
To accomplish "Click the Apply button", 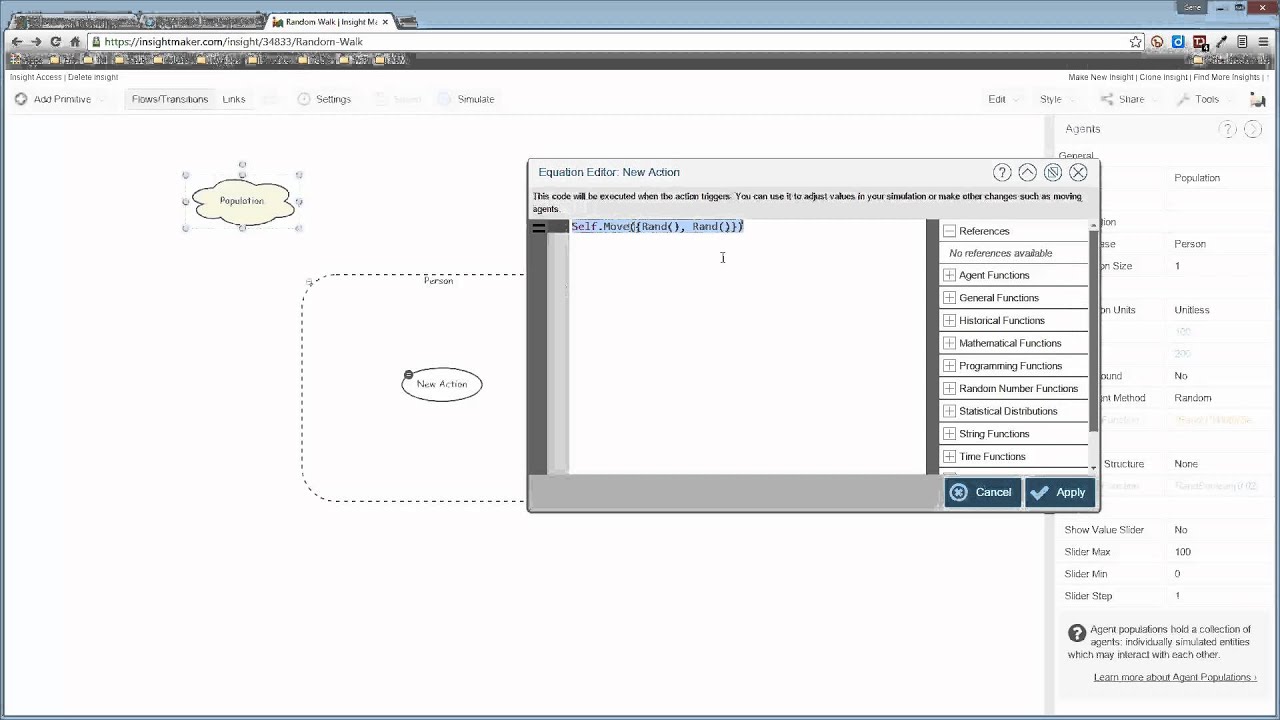I will [x=1060, y=492].
